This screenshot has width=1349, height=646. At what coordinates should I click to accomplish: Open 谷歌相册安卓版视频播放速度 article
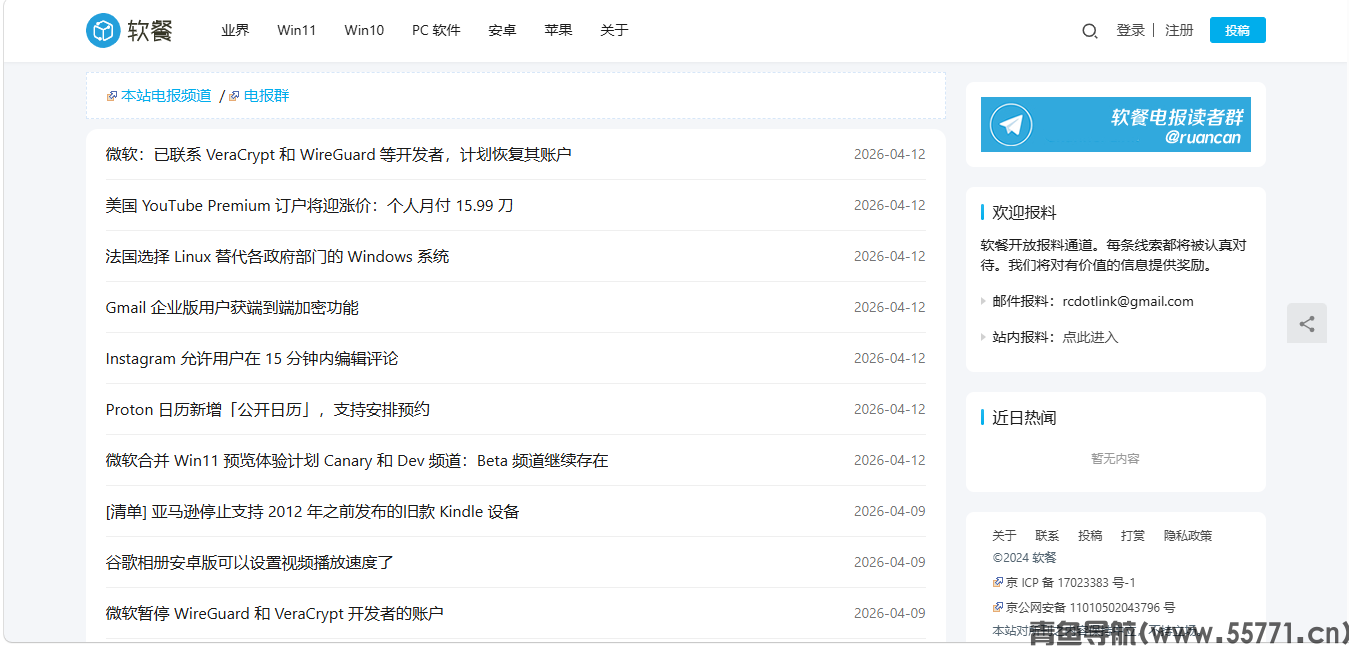(249, 563)
